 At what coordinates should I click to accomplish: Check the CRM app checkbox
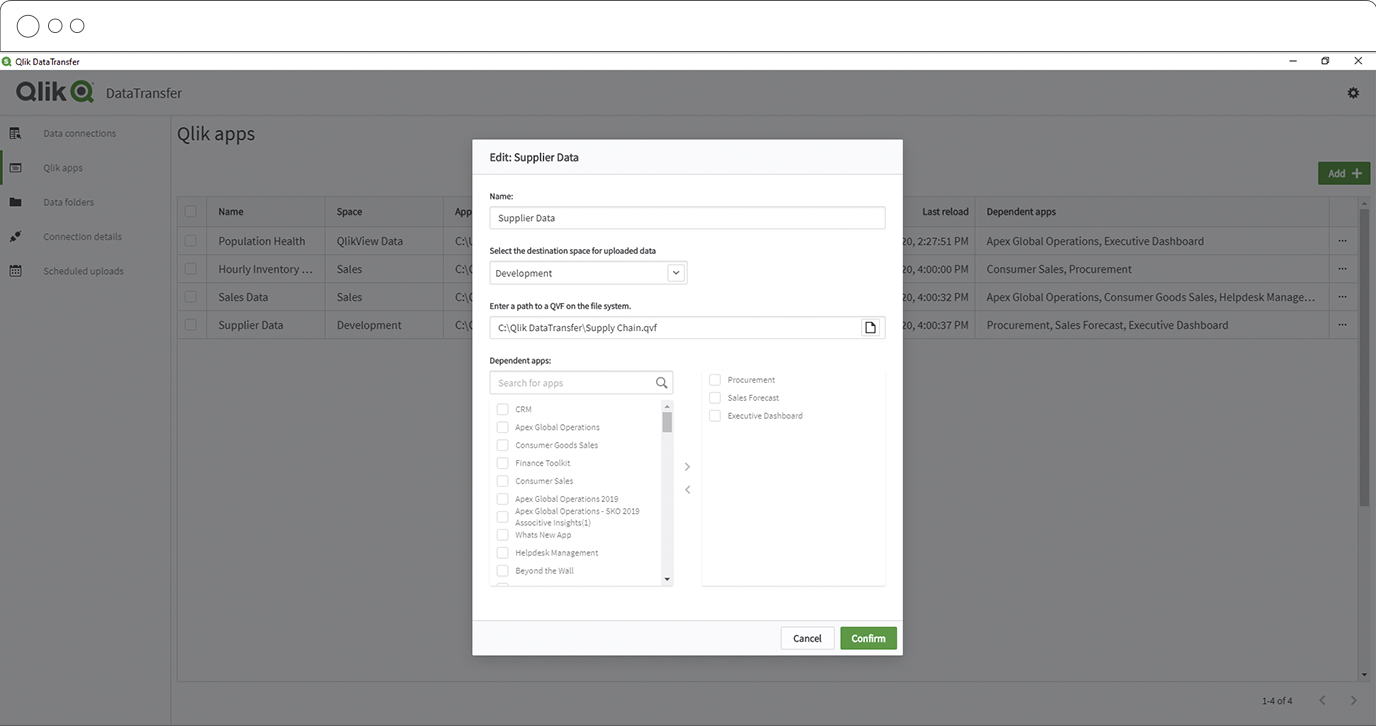pos(502,409)
